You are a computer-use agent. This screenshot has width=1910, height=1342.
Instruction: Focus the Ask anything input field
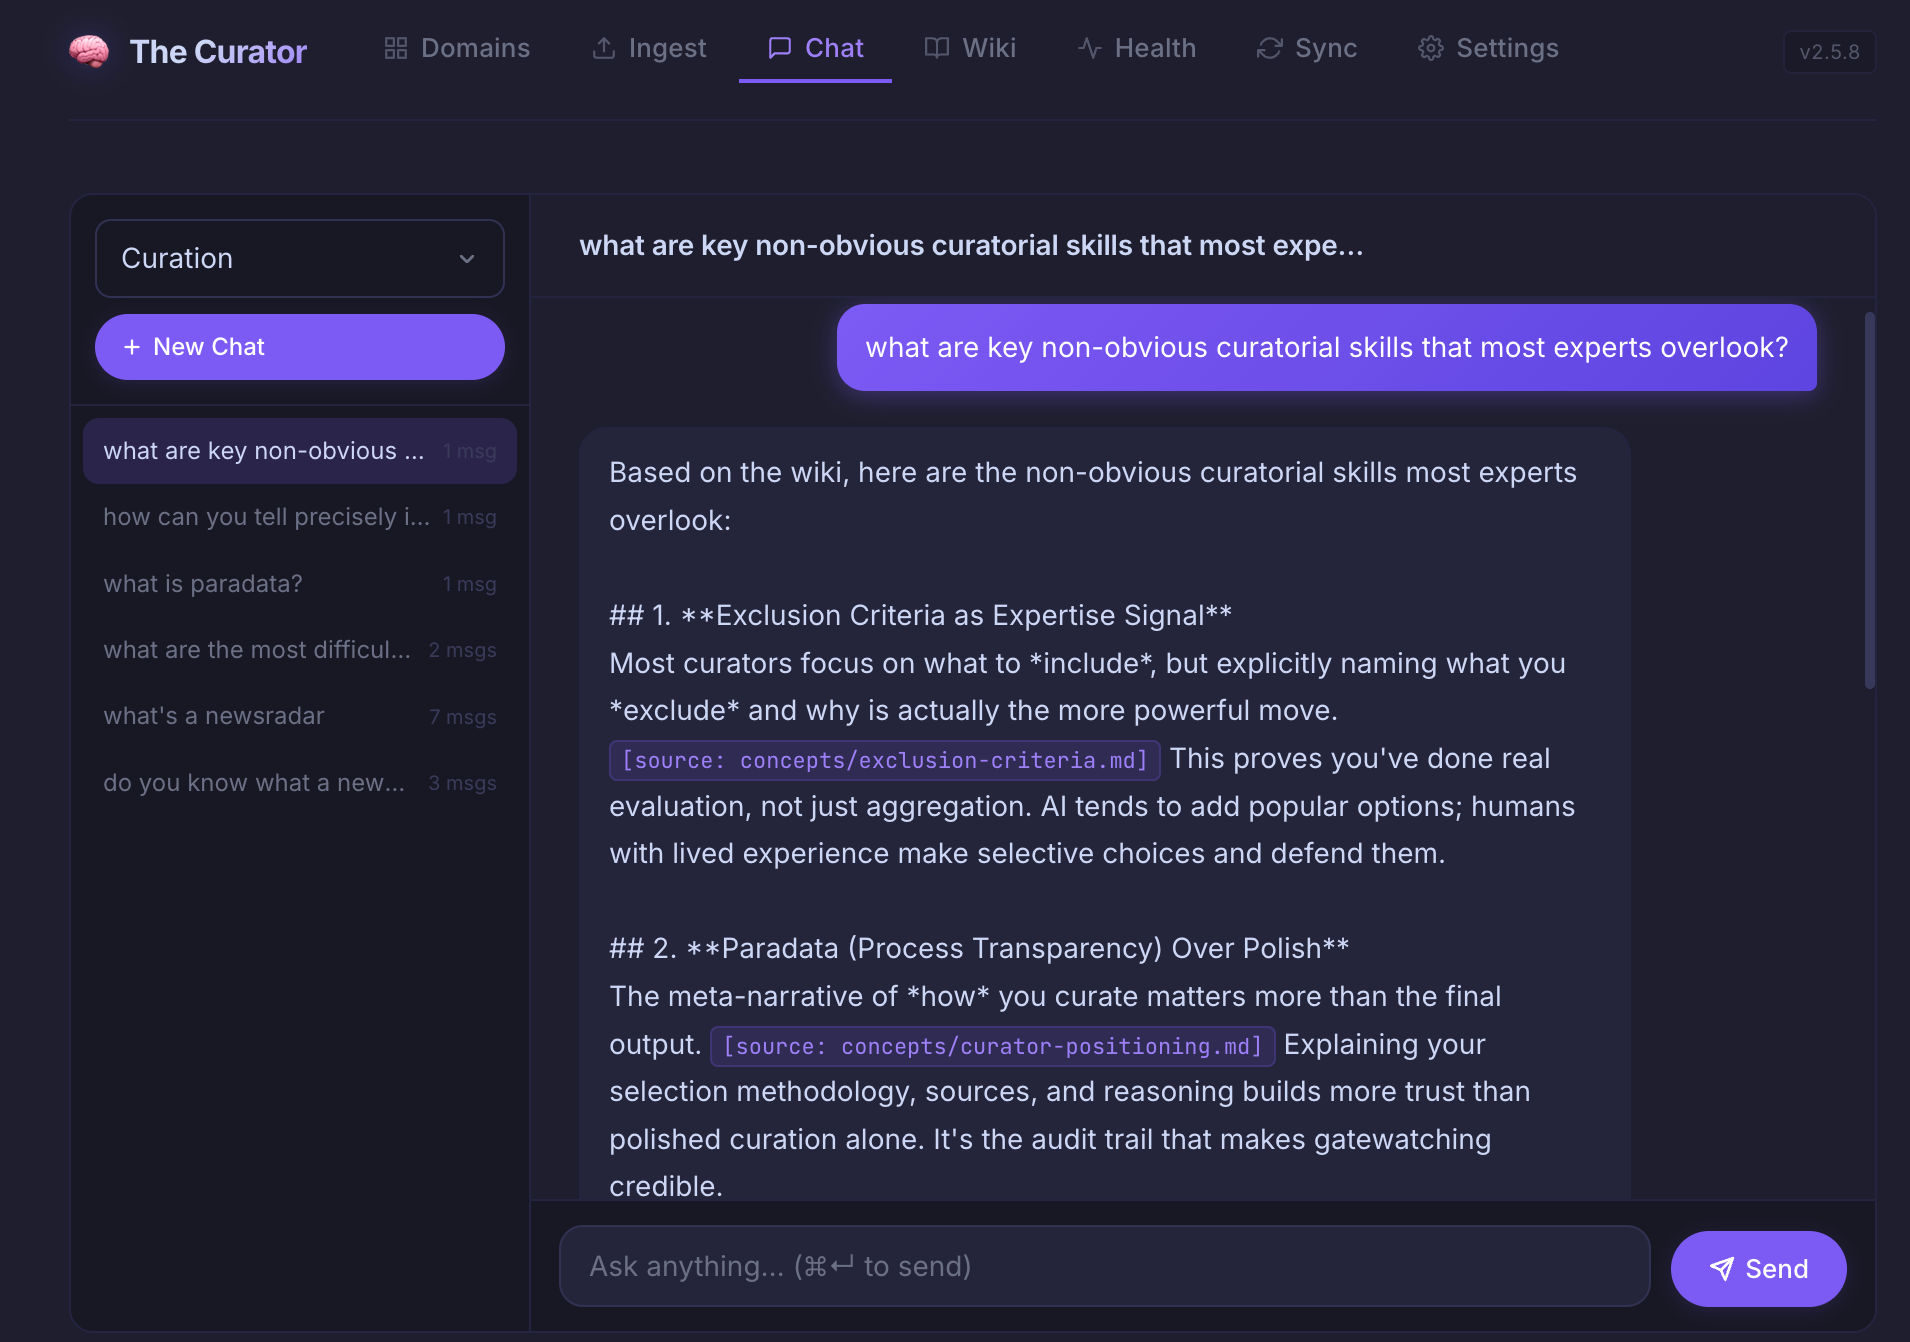[1104, 1266]
